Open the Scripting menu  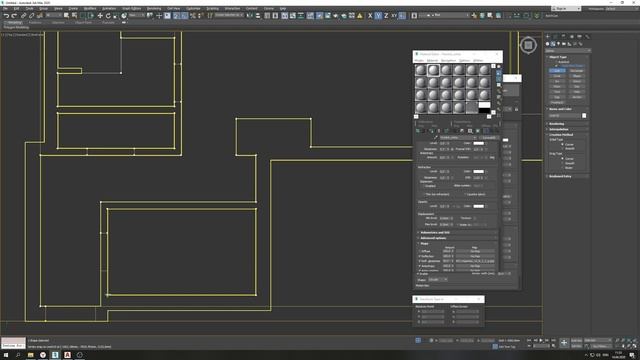[212, 8]
